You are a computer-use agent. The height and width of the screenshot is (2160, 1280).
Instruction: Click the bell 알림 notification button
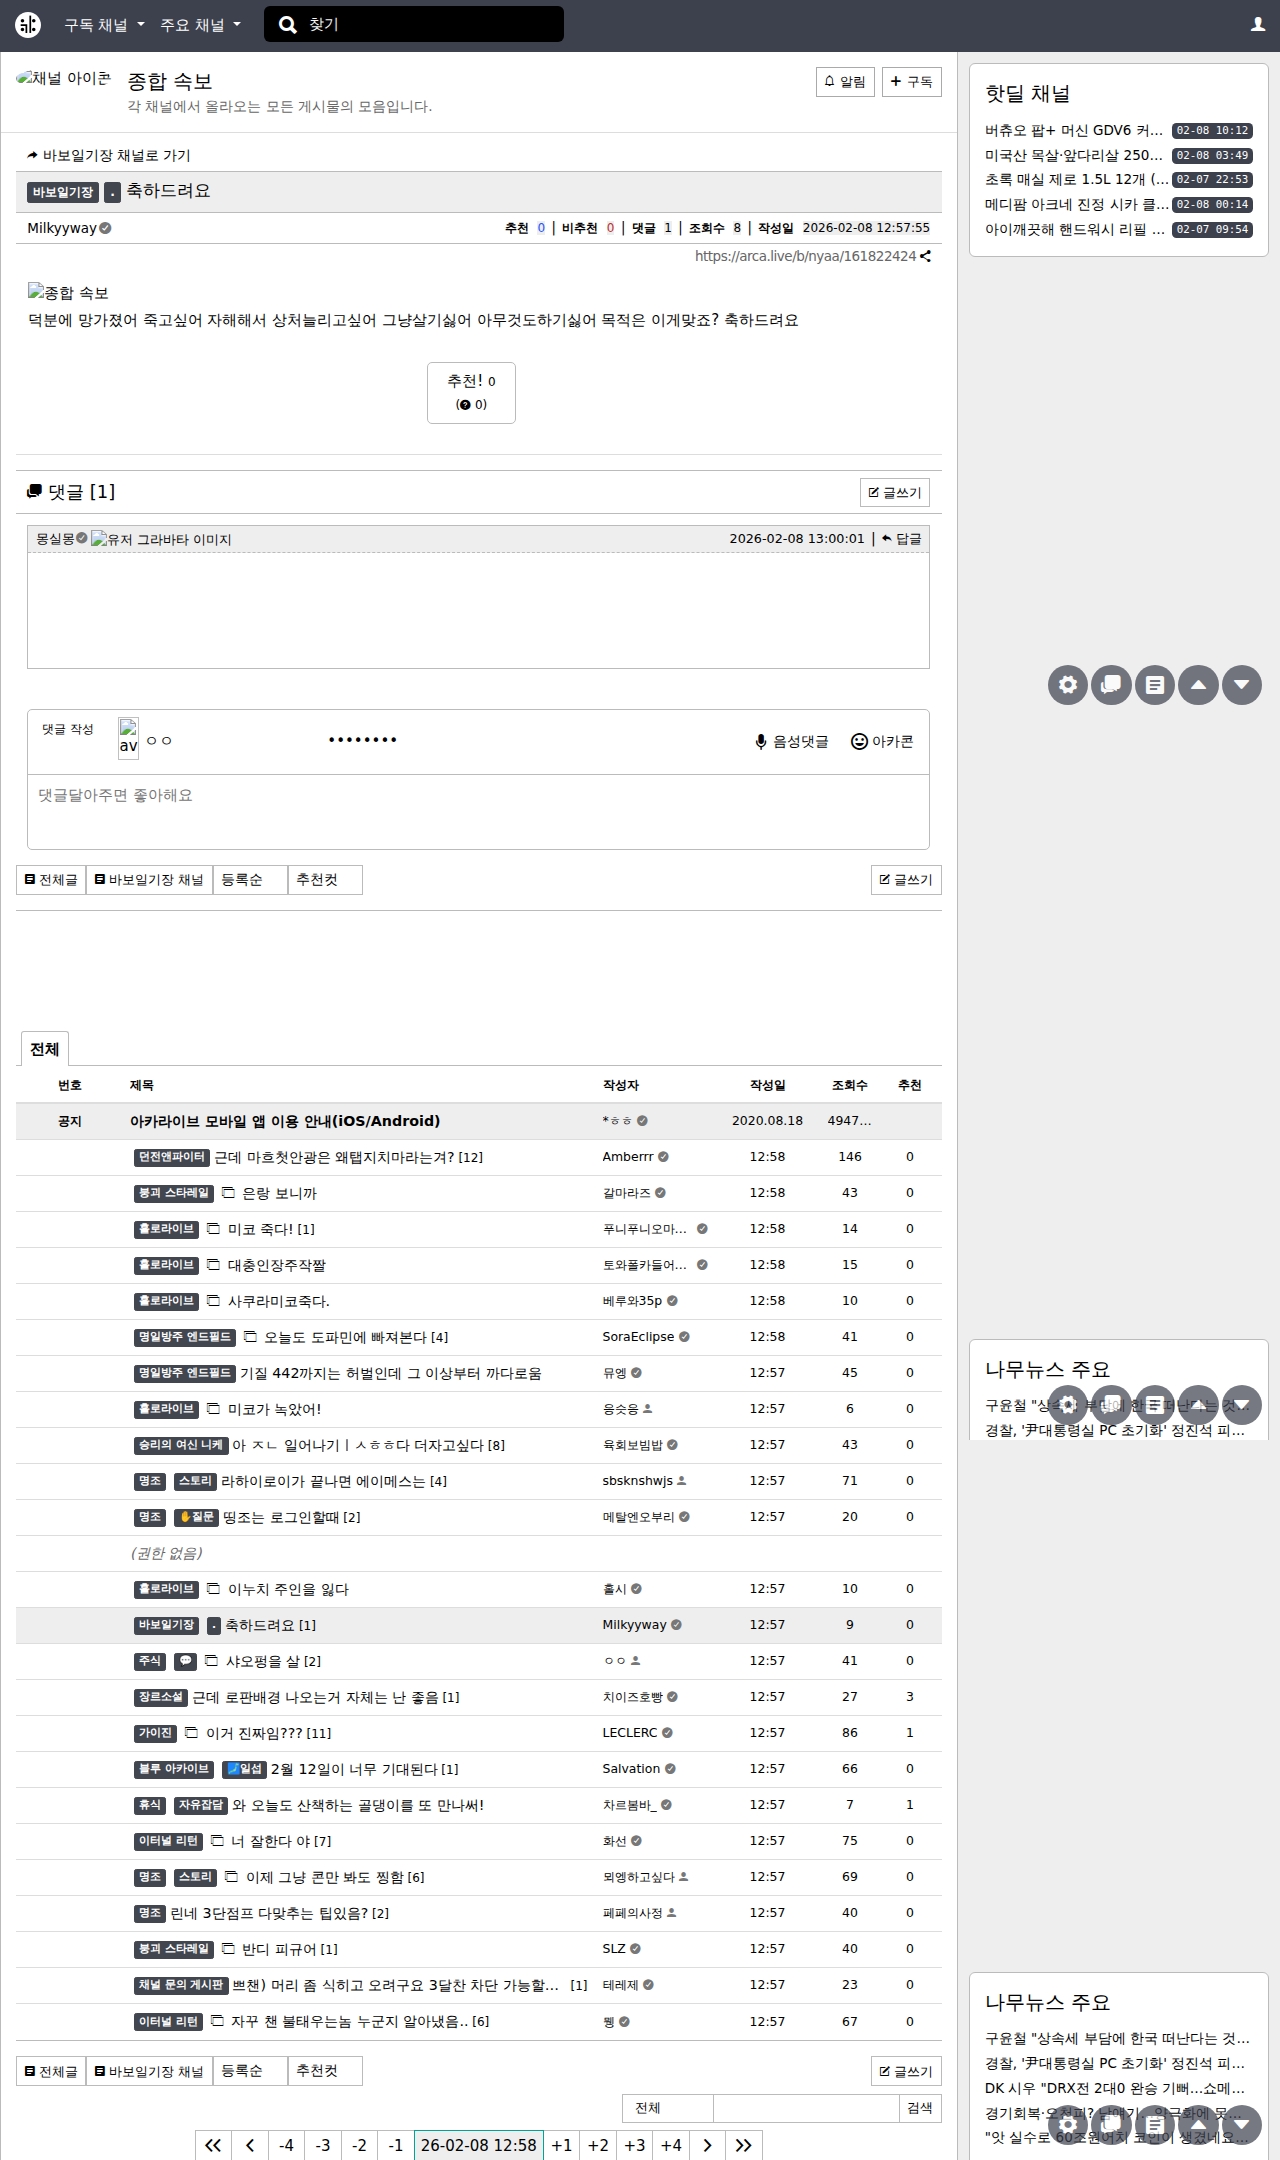tap(845, 82)
